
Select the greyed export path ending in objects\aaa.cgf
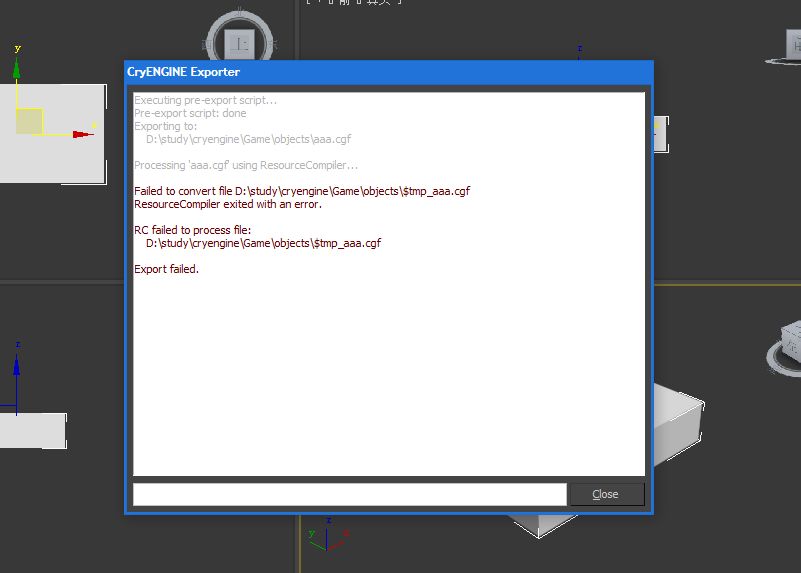(x=248, y=139)
